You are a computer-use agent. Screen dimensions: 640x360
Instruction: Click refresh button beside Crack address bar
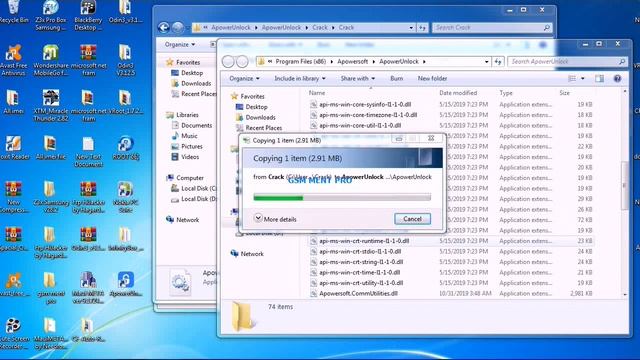tap(422, 28)
